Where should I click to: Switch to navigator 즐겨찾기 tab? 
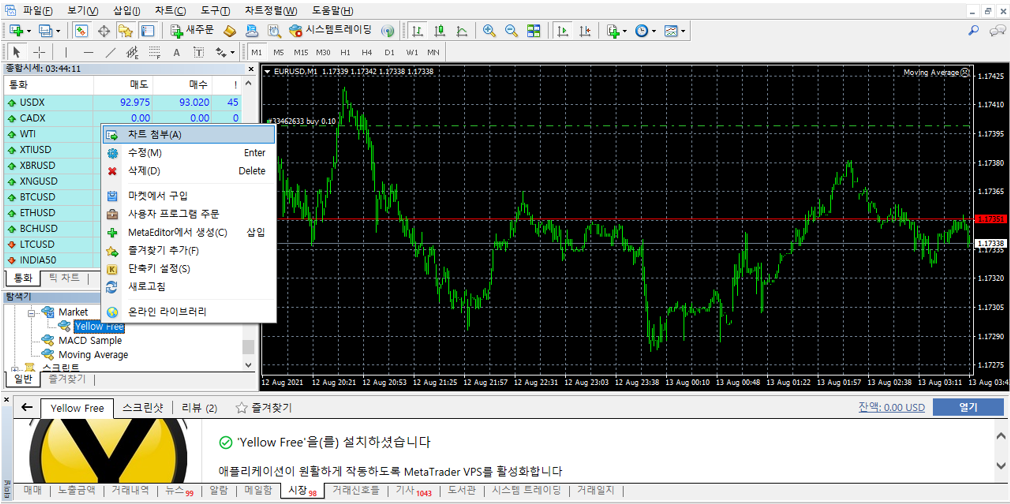coord(66,379)
